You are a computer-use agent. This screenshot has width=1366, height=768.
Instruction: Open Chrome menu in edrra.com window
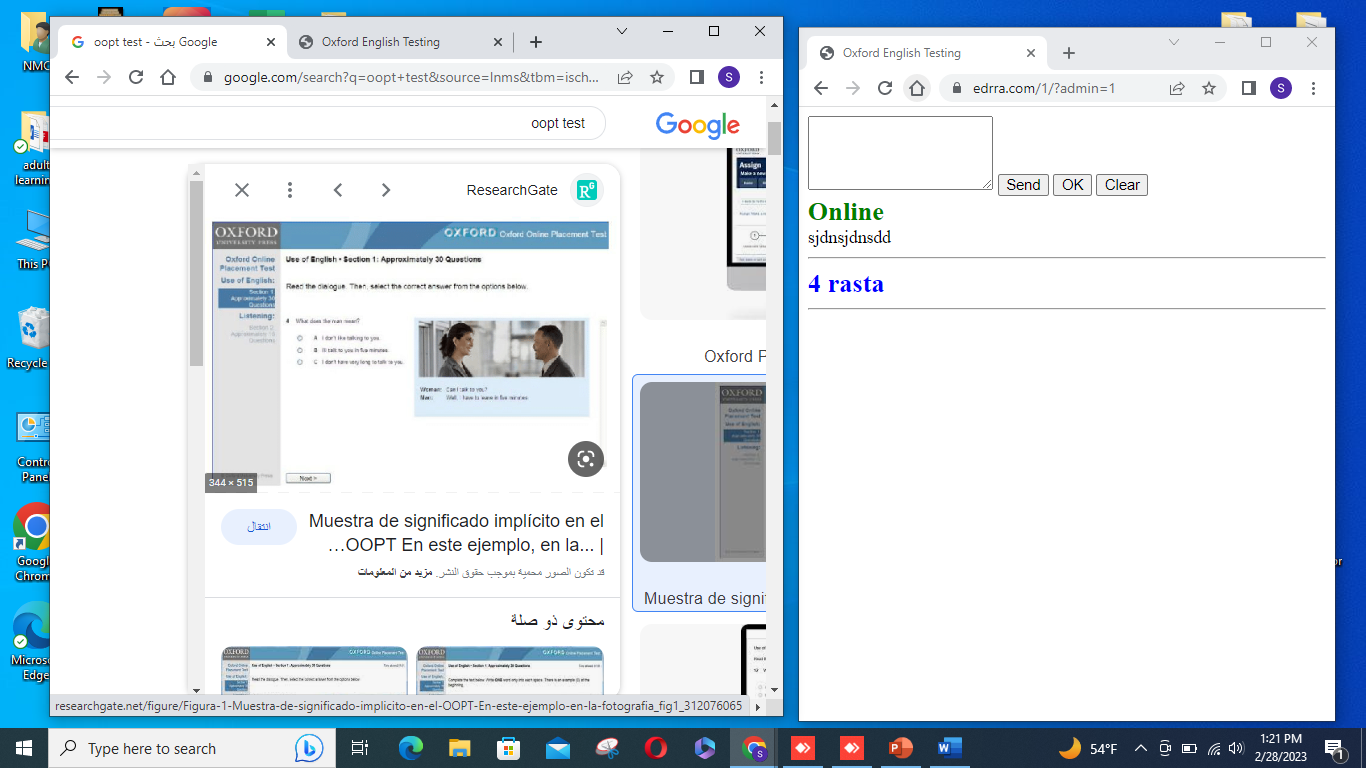pyautogui.click(x=1313, y=88)
